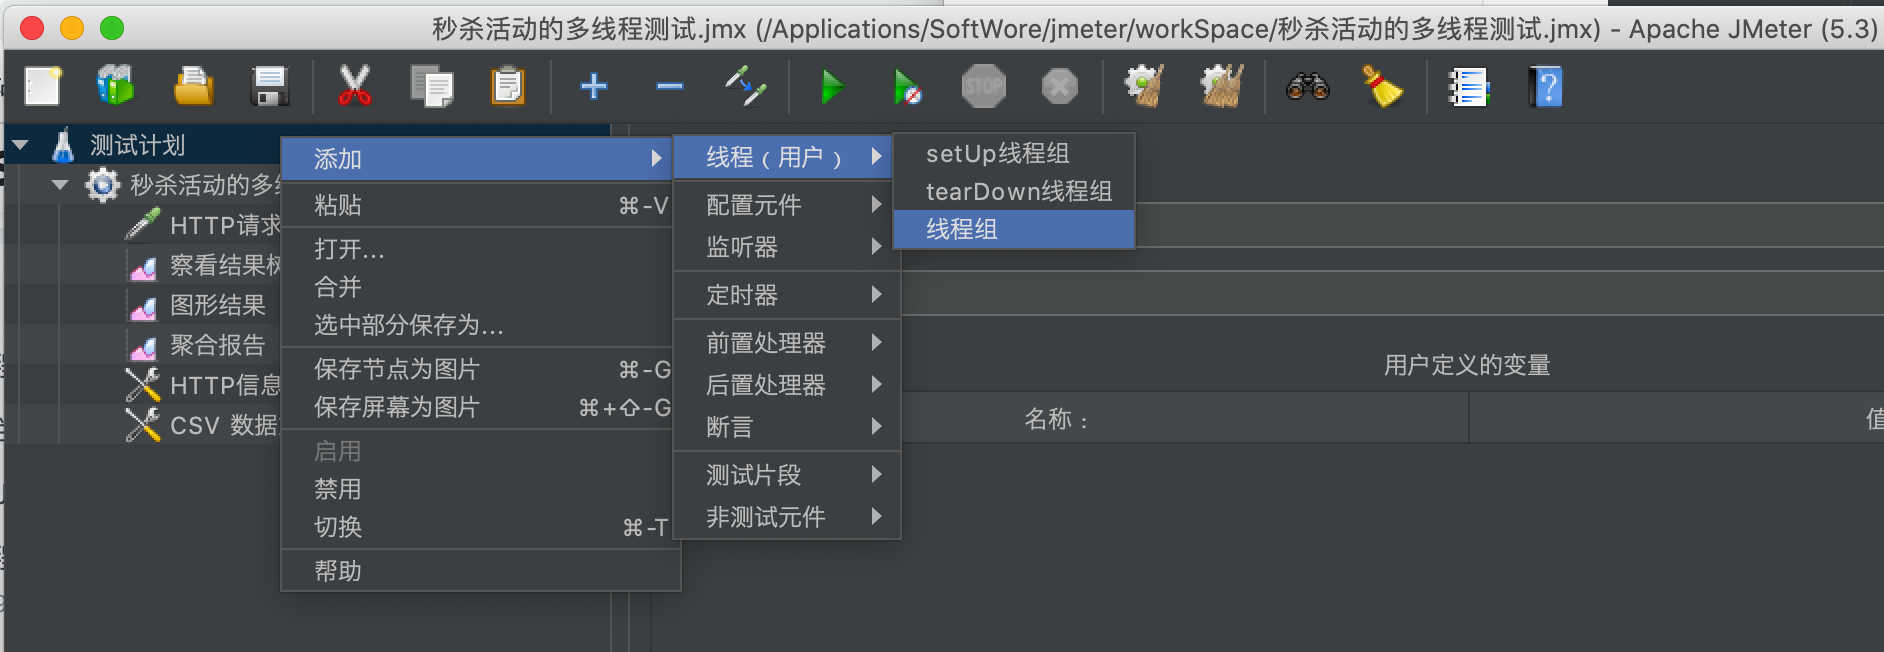
Task: Start the test with green play icon
Action: tap(831, 87)
